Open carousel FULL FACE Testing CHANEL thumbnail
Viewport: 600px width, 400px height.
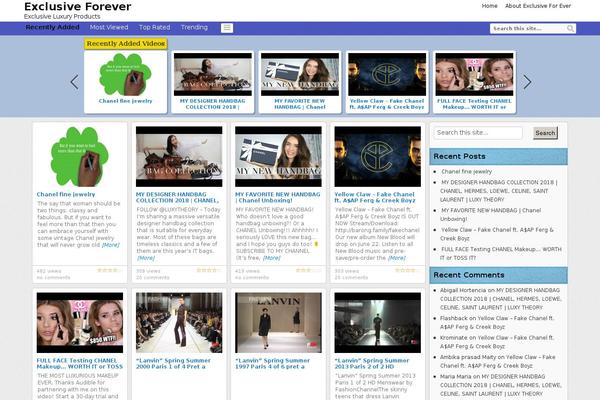click(x=474, y=74)
